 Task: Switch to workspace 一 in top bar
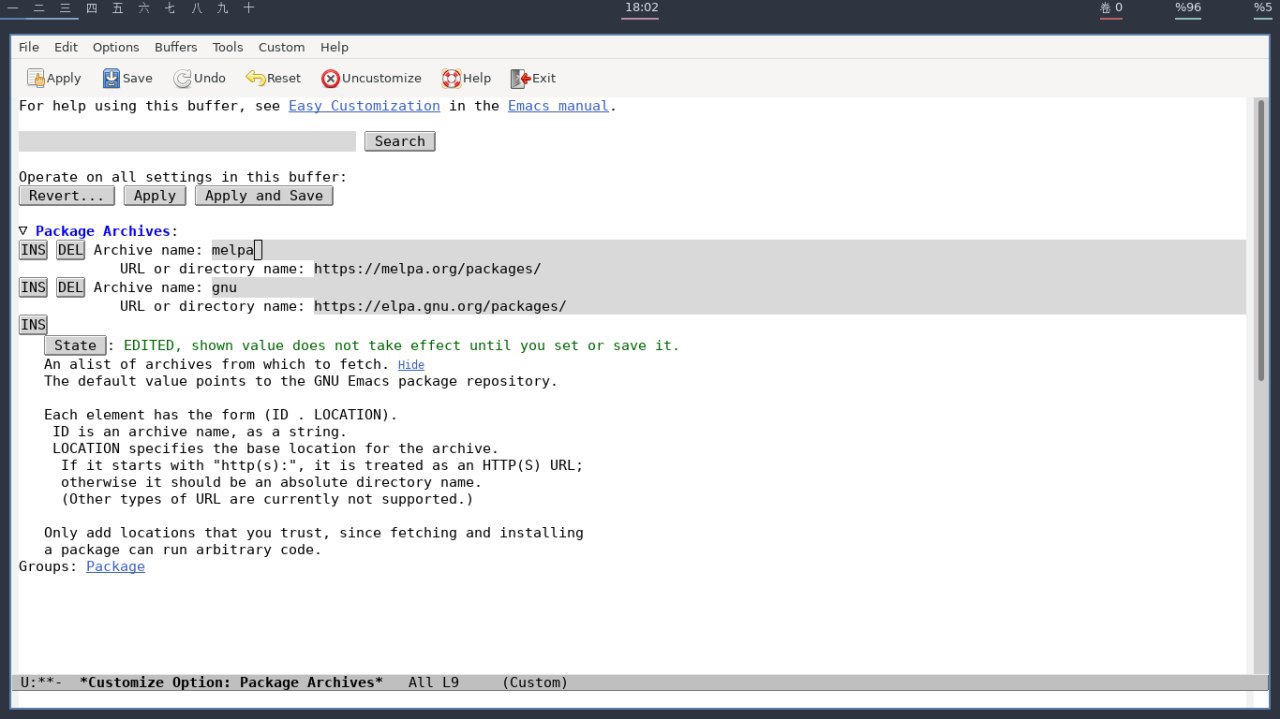point(13,8)
